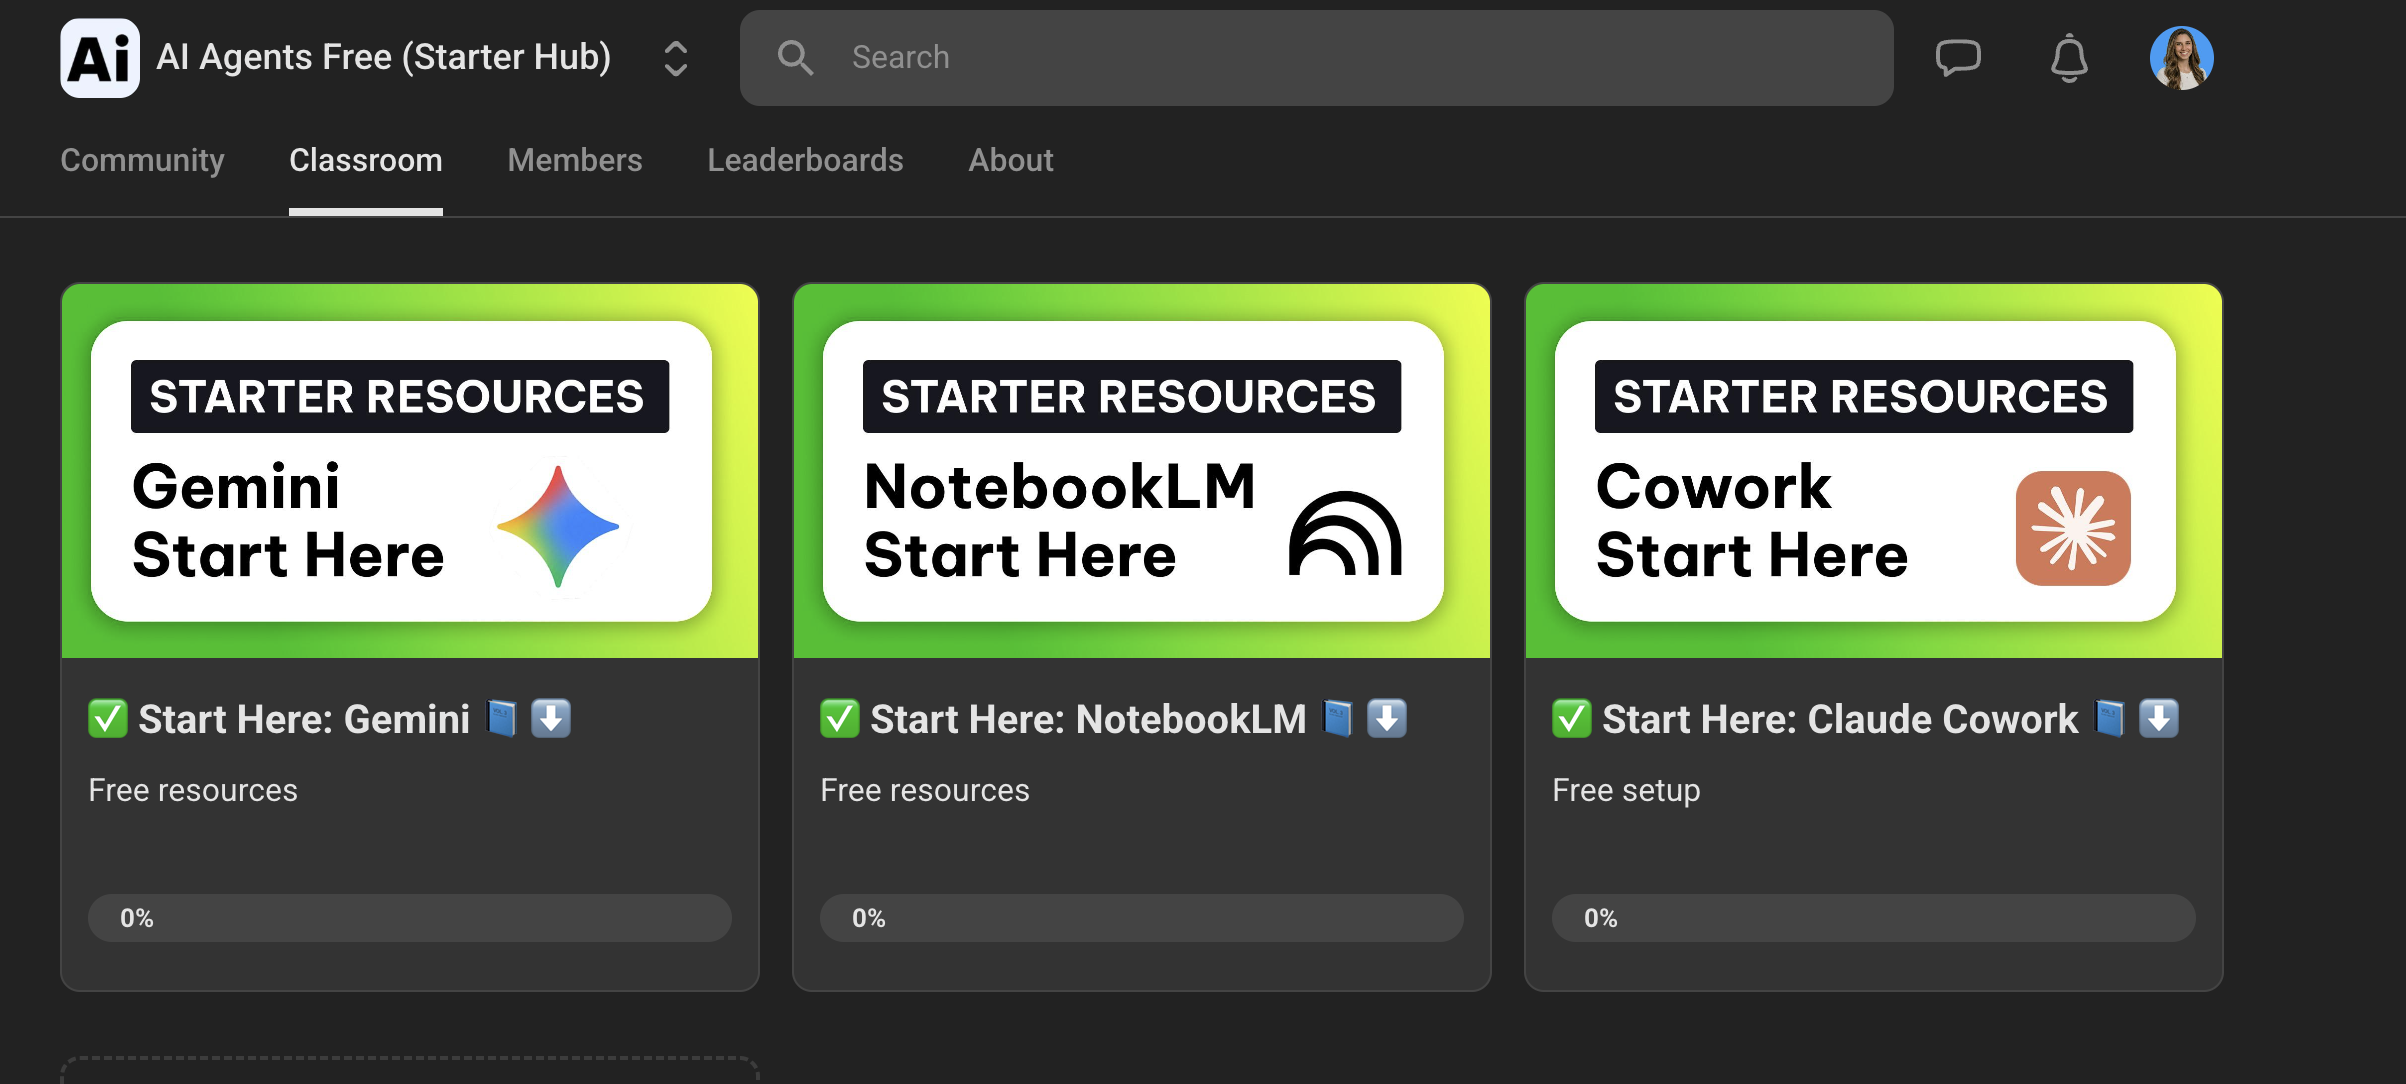The width and height of the screenshot is (2406, 1084).
Task: Switch to the Leaderboards tab
Action: coord(805,160)
